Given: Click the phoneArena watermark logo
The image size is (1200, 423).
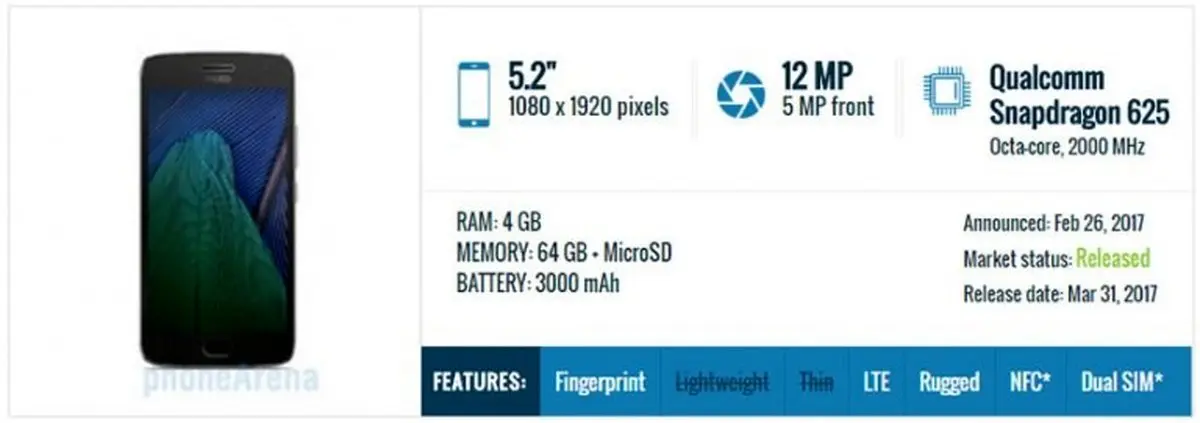Looking at the screenshot, I should point(230,379).
